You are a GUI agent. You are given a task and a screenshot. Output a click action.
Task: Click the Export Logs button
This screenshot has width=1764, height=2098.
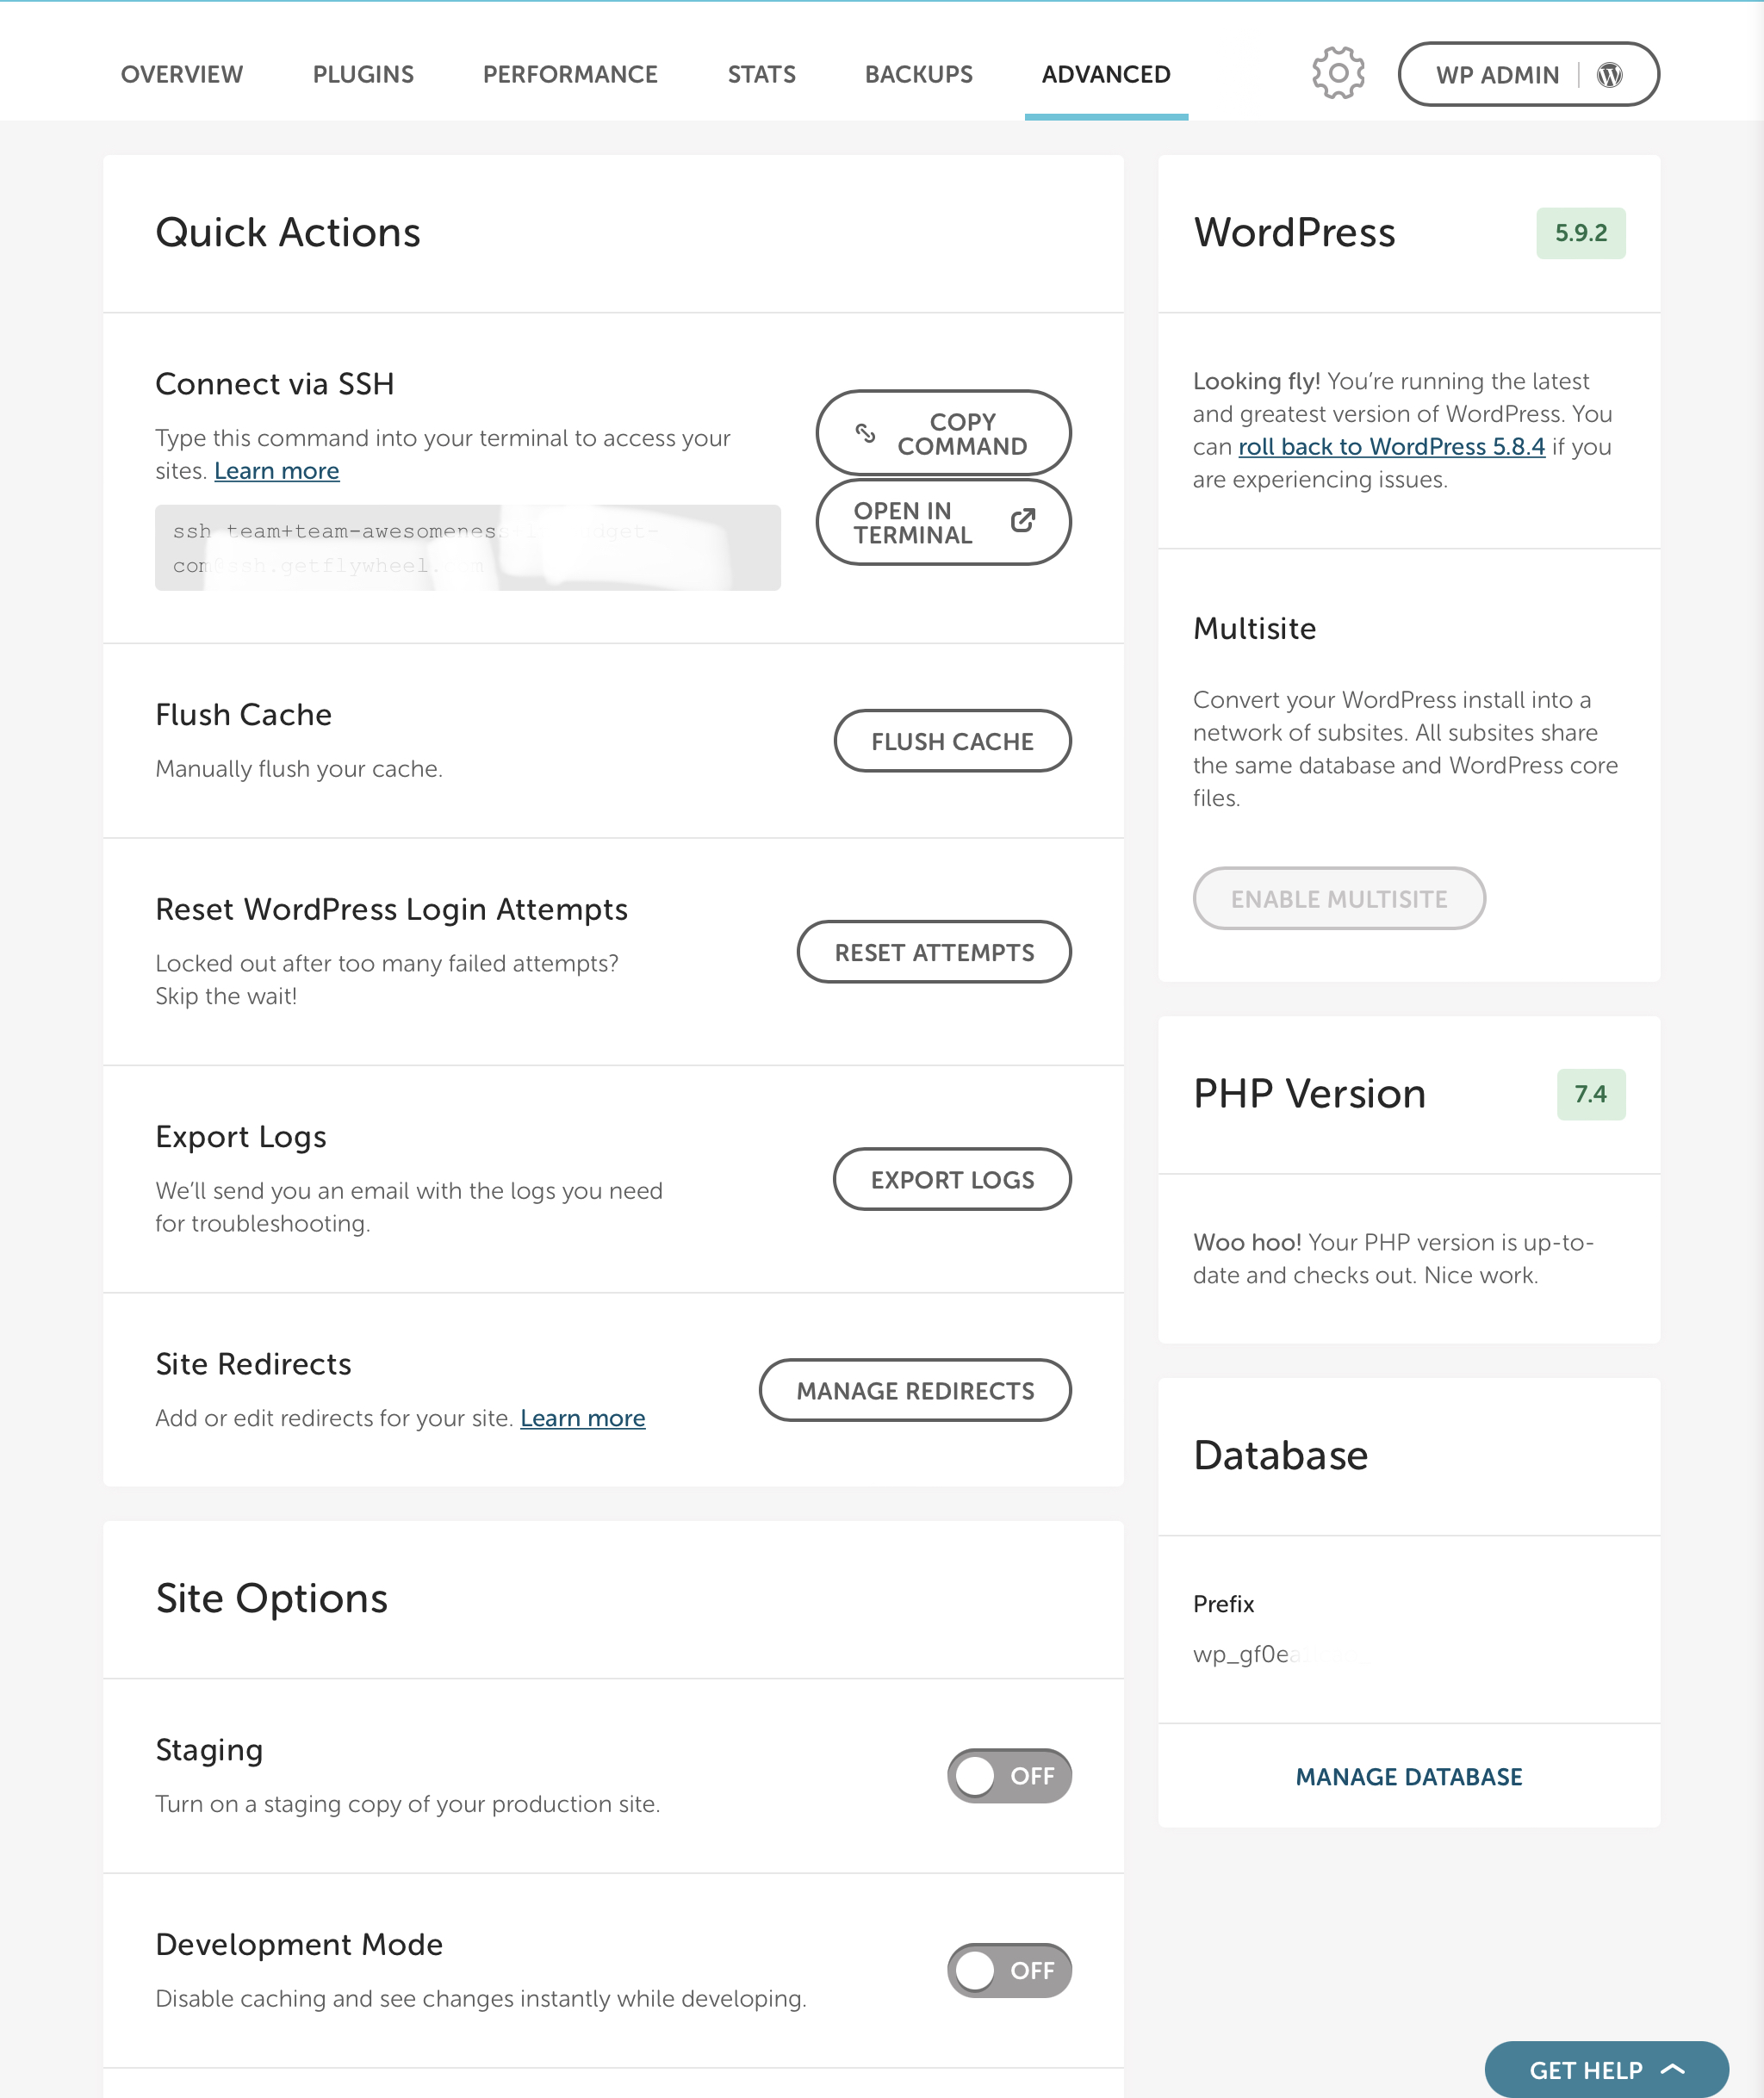[951, 1180]
